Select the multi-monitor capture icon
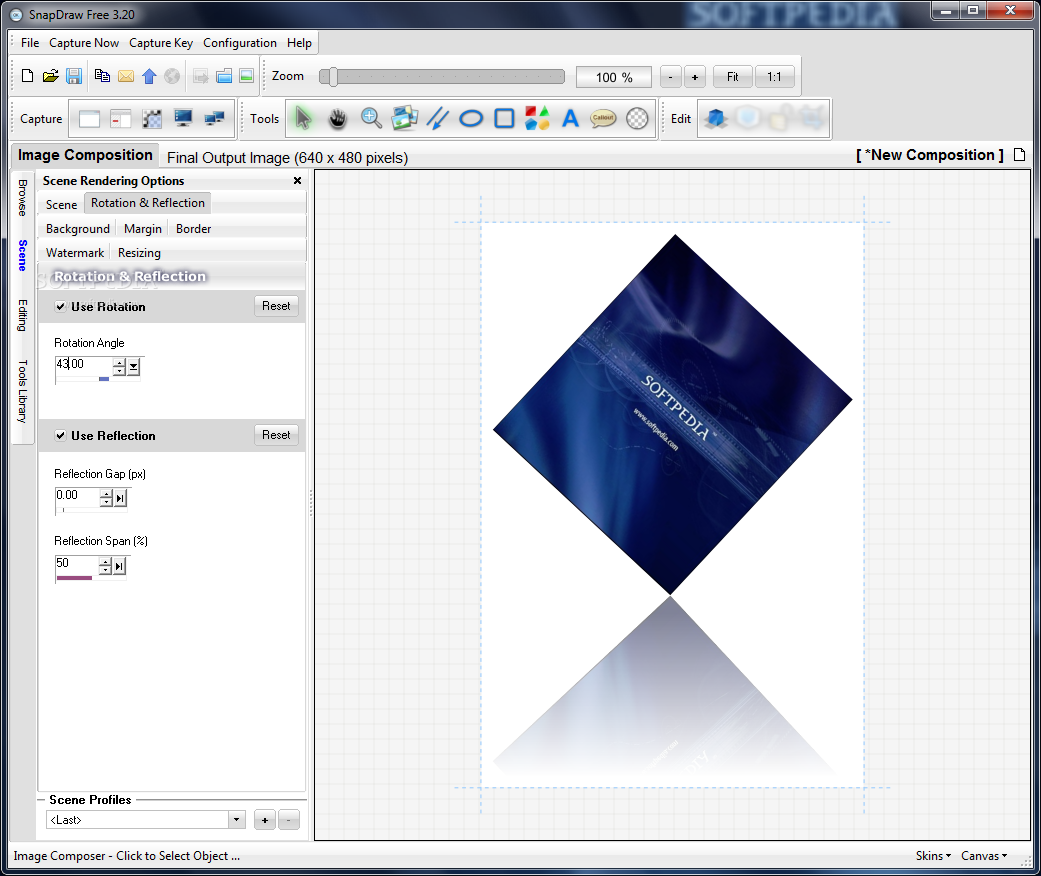This screenshot has width=1041, height=876. [x=214, y=119]
